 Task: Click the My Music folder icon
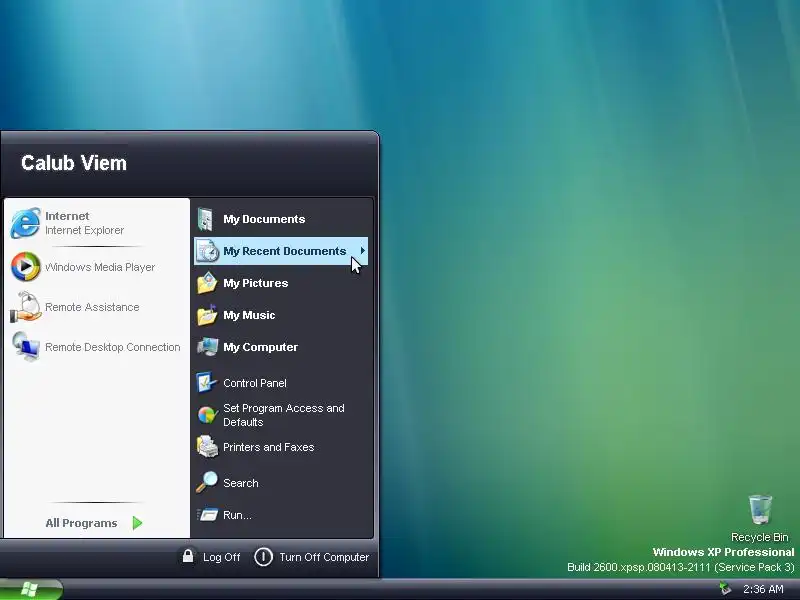tap(207, 315)
